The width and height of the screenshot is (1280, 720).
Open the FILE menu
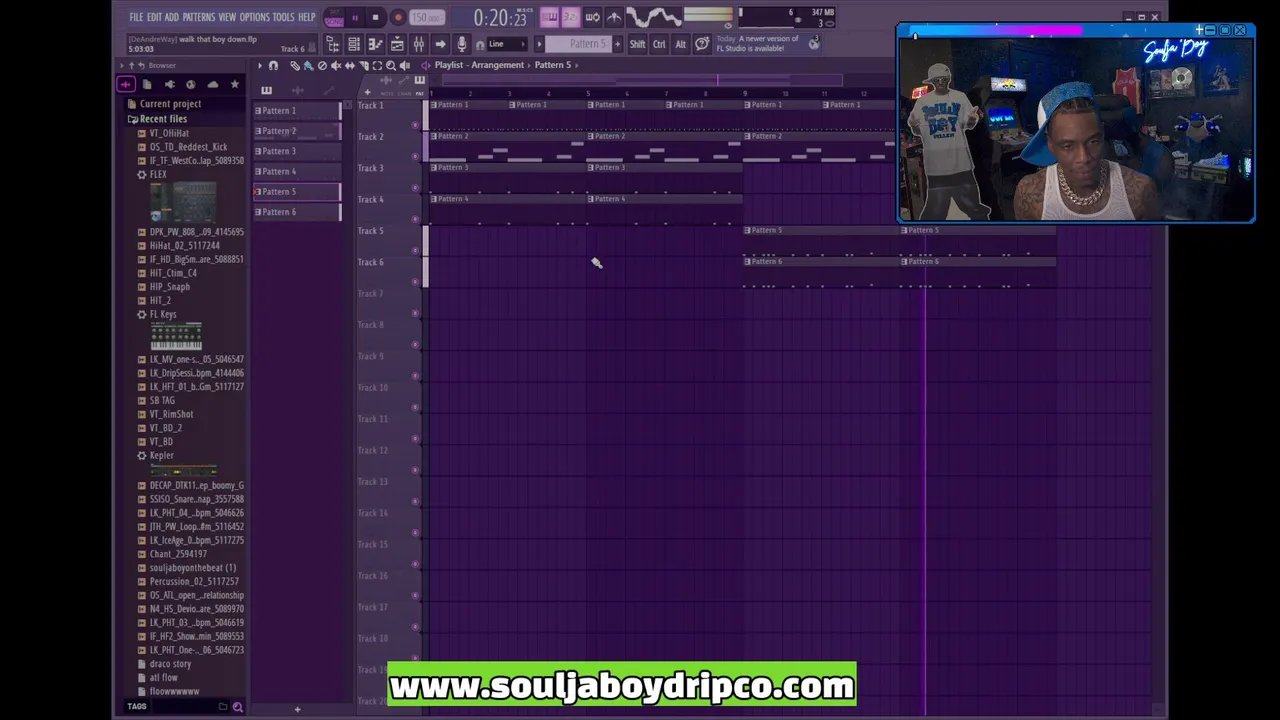(x=136, y=17)
